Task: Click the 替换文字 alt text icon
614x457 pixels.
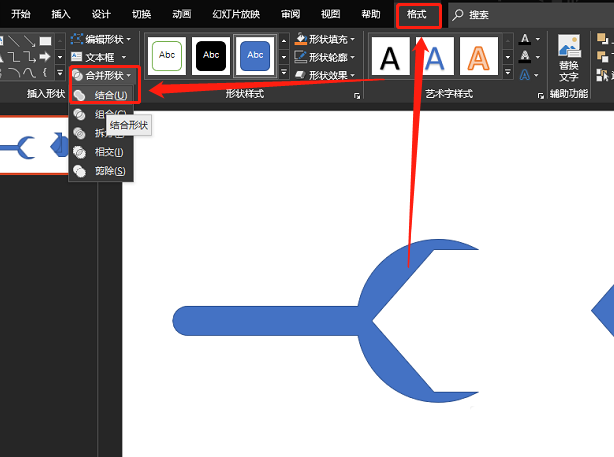Action: [x=568, y=58]
